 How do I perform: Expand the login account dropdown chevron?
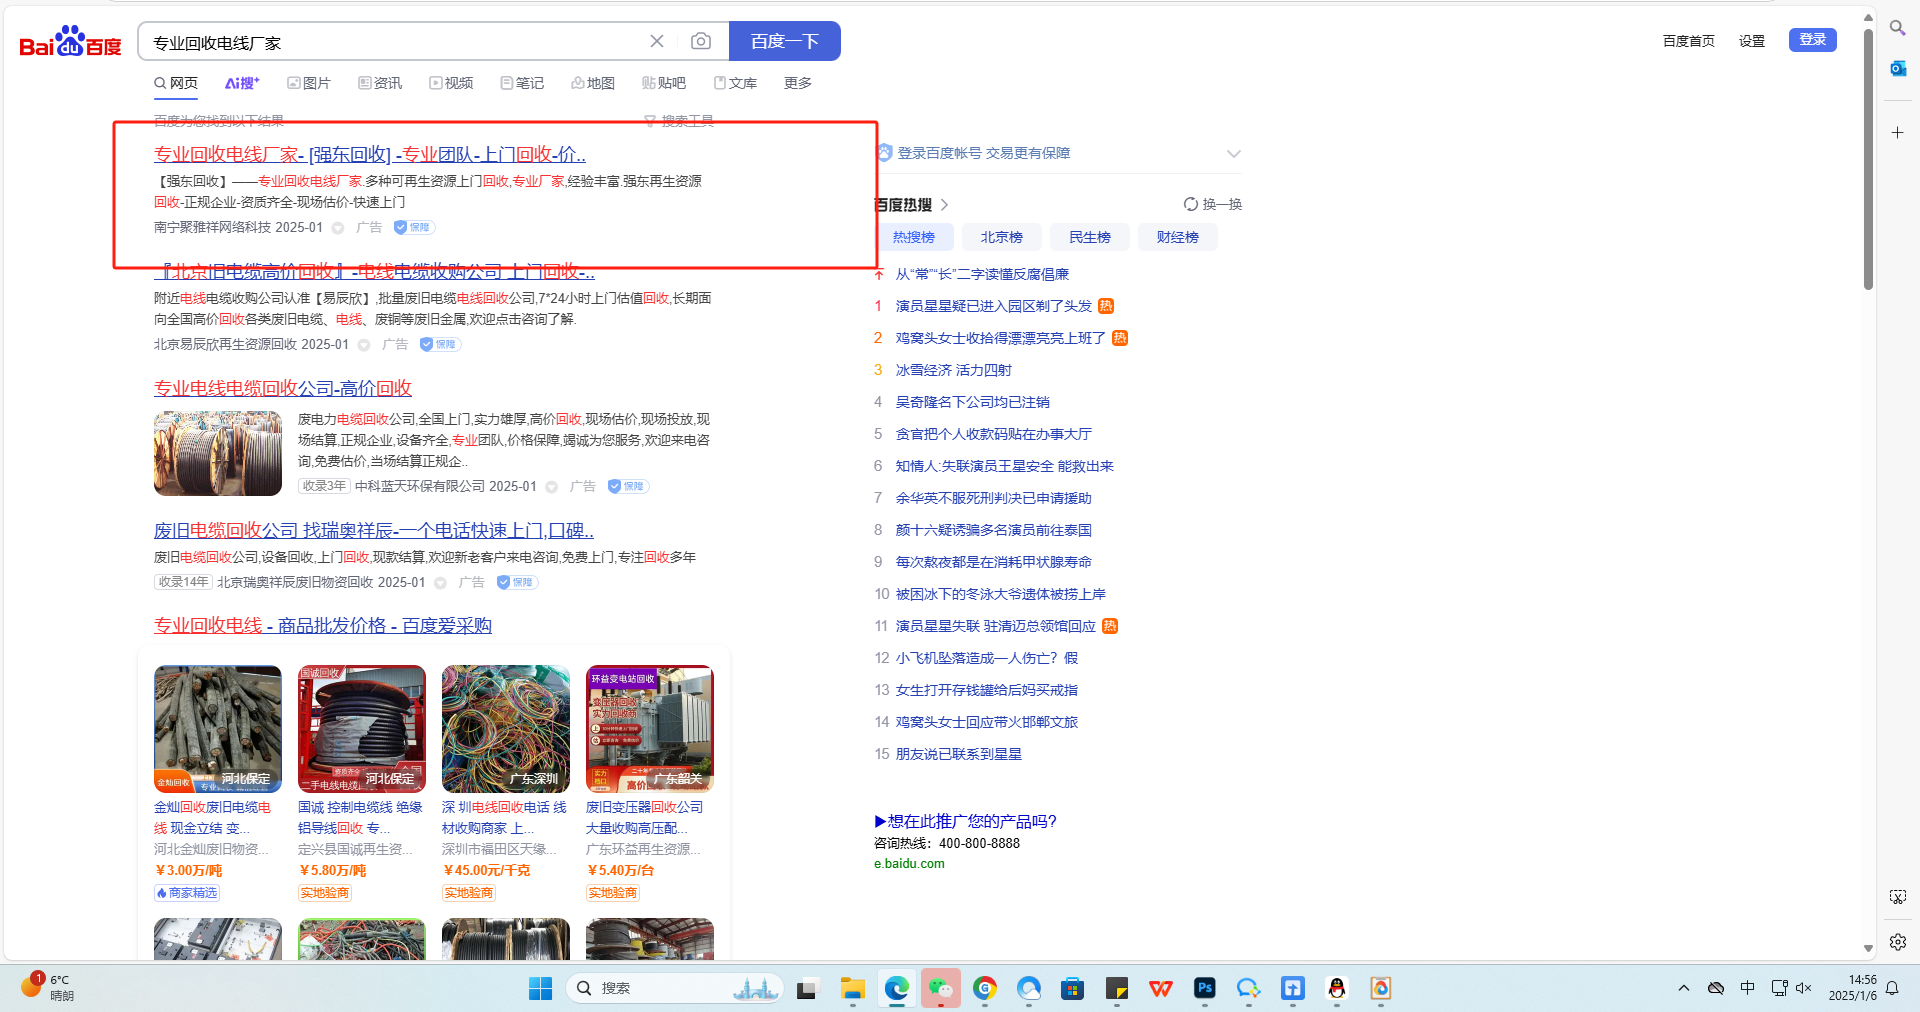click(1233, 153)
